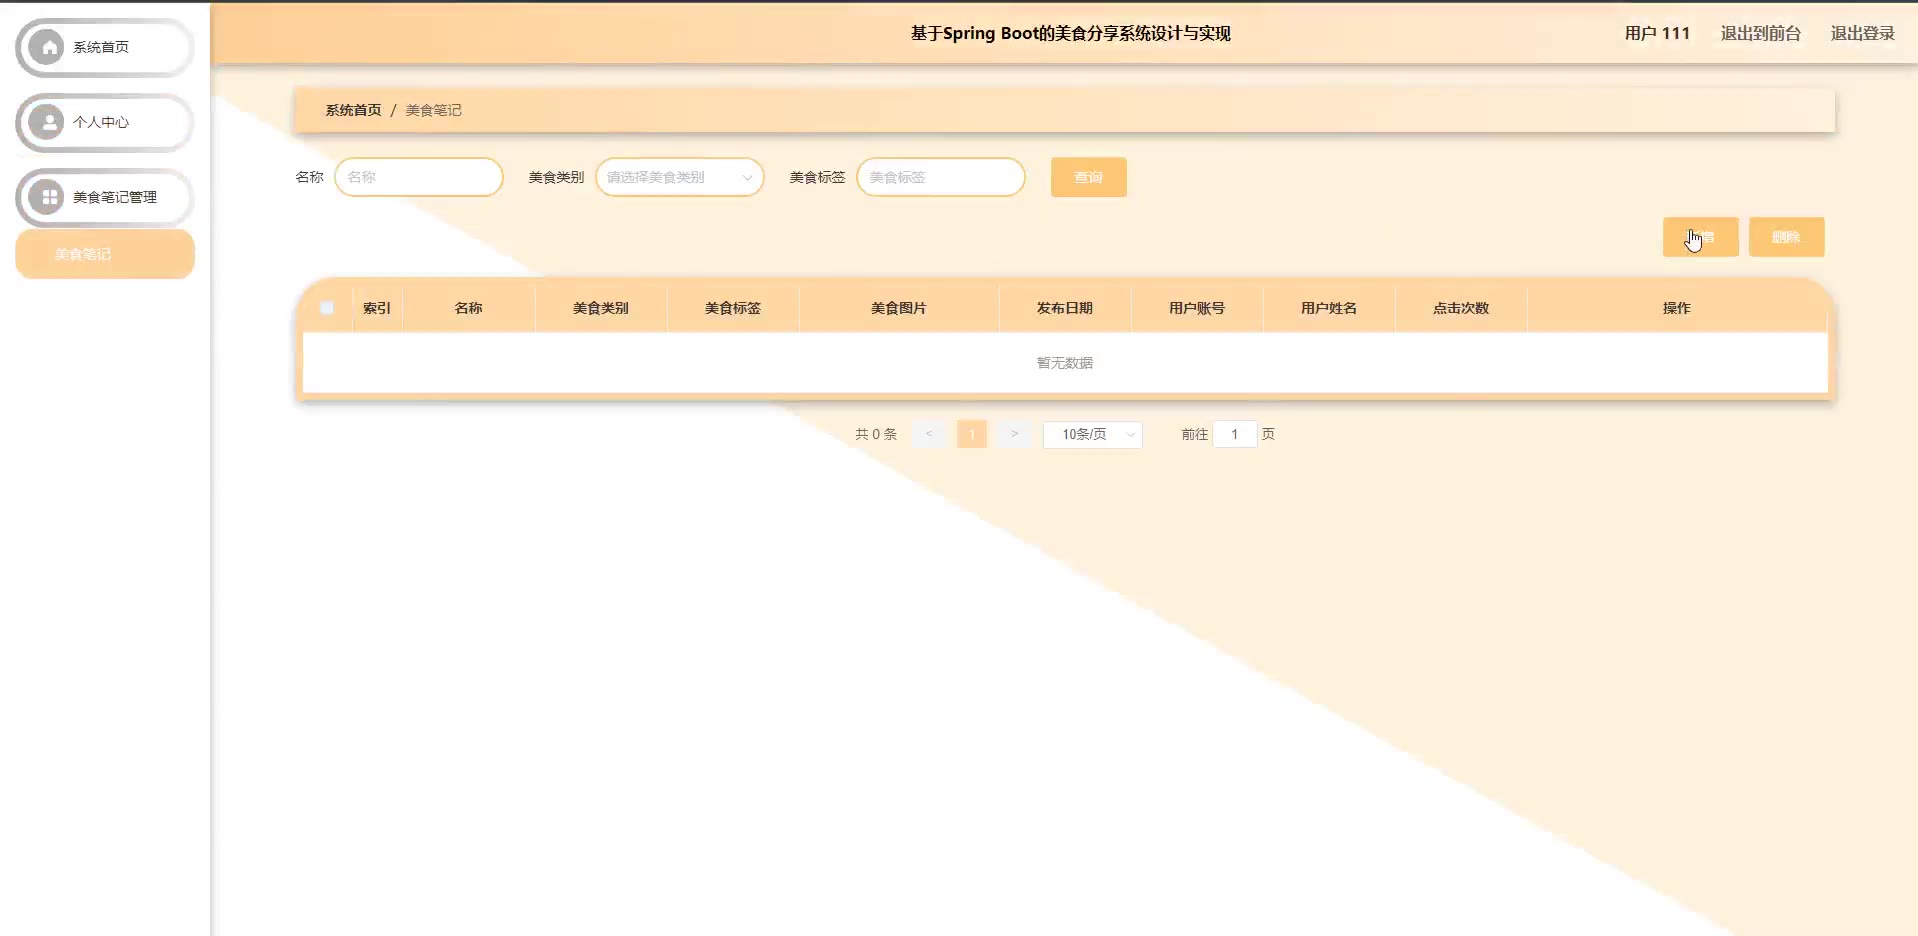Screen dimensions: 1918x936
Task: Click the 美食图片 column header
Action: 899,308
